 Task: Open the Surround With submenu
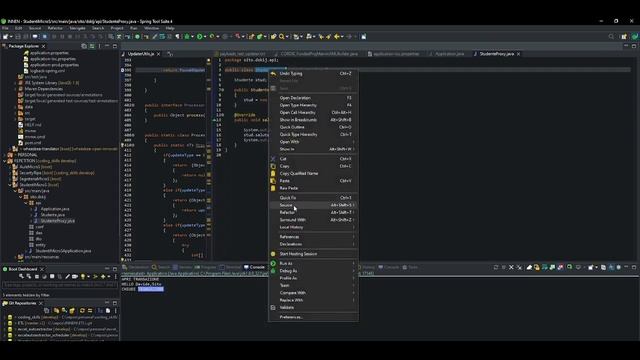coord(313,220)
